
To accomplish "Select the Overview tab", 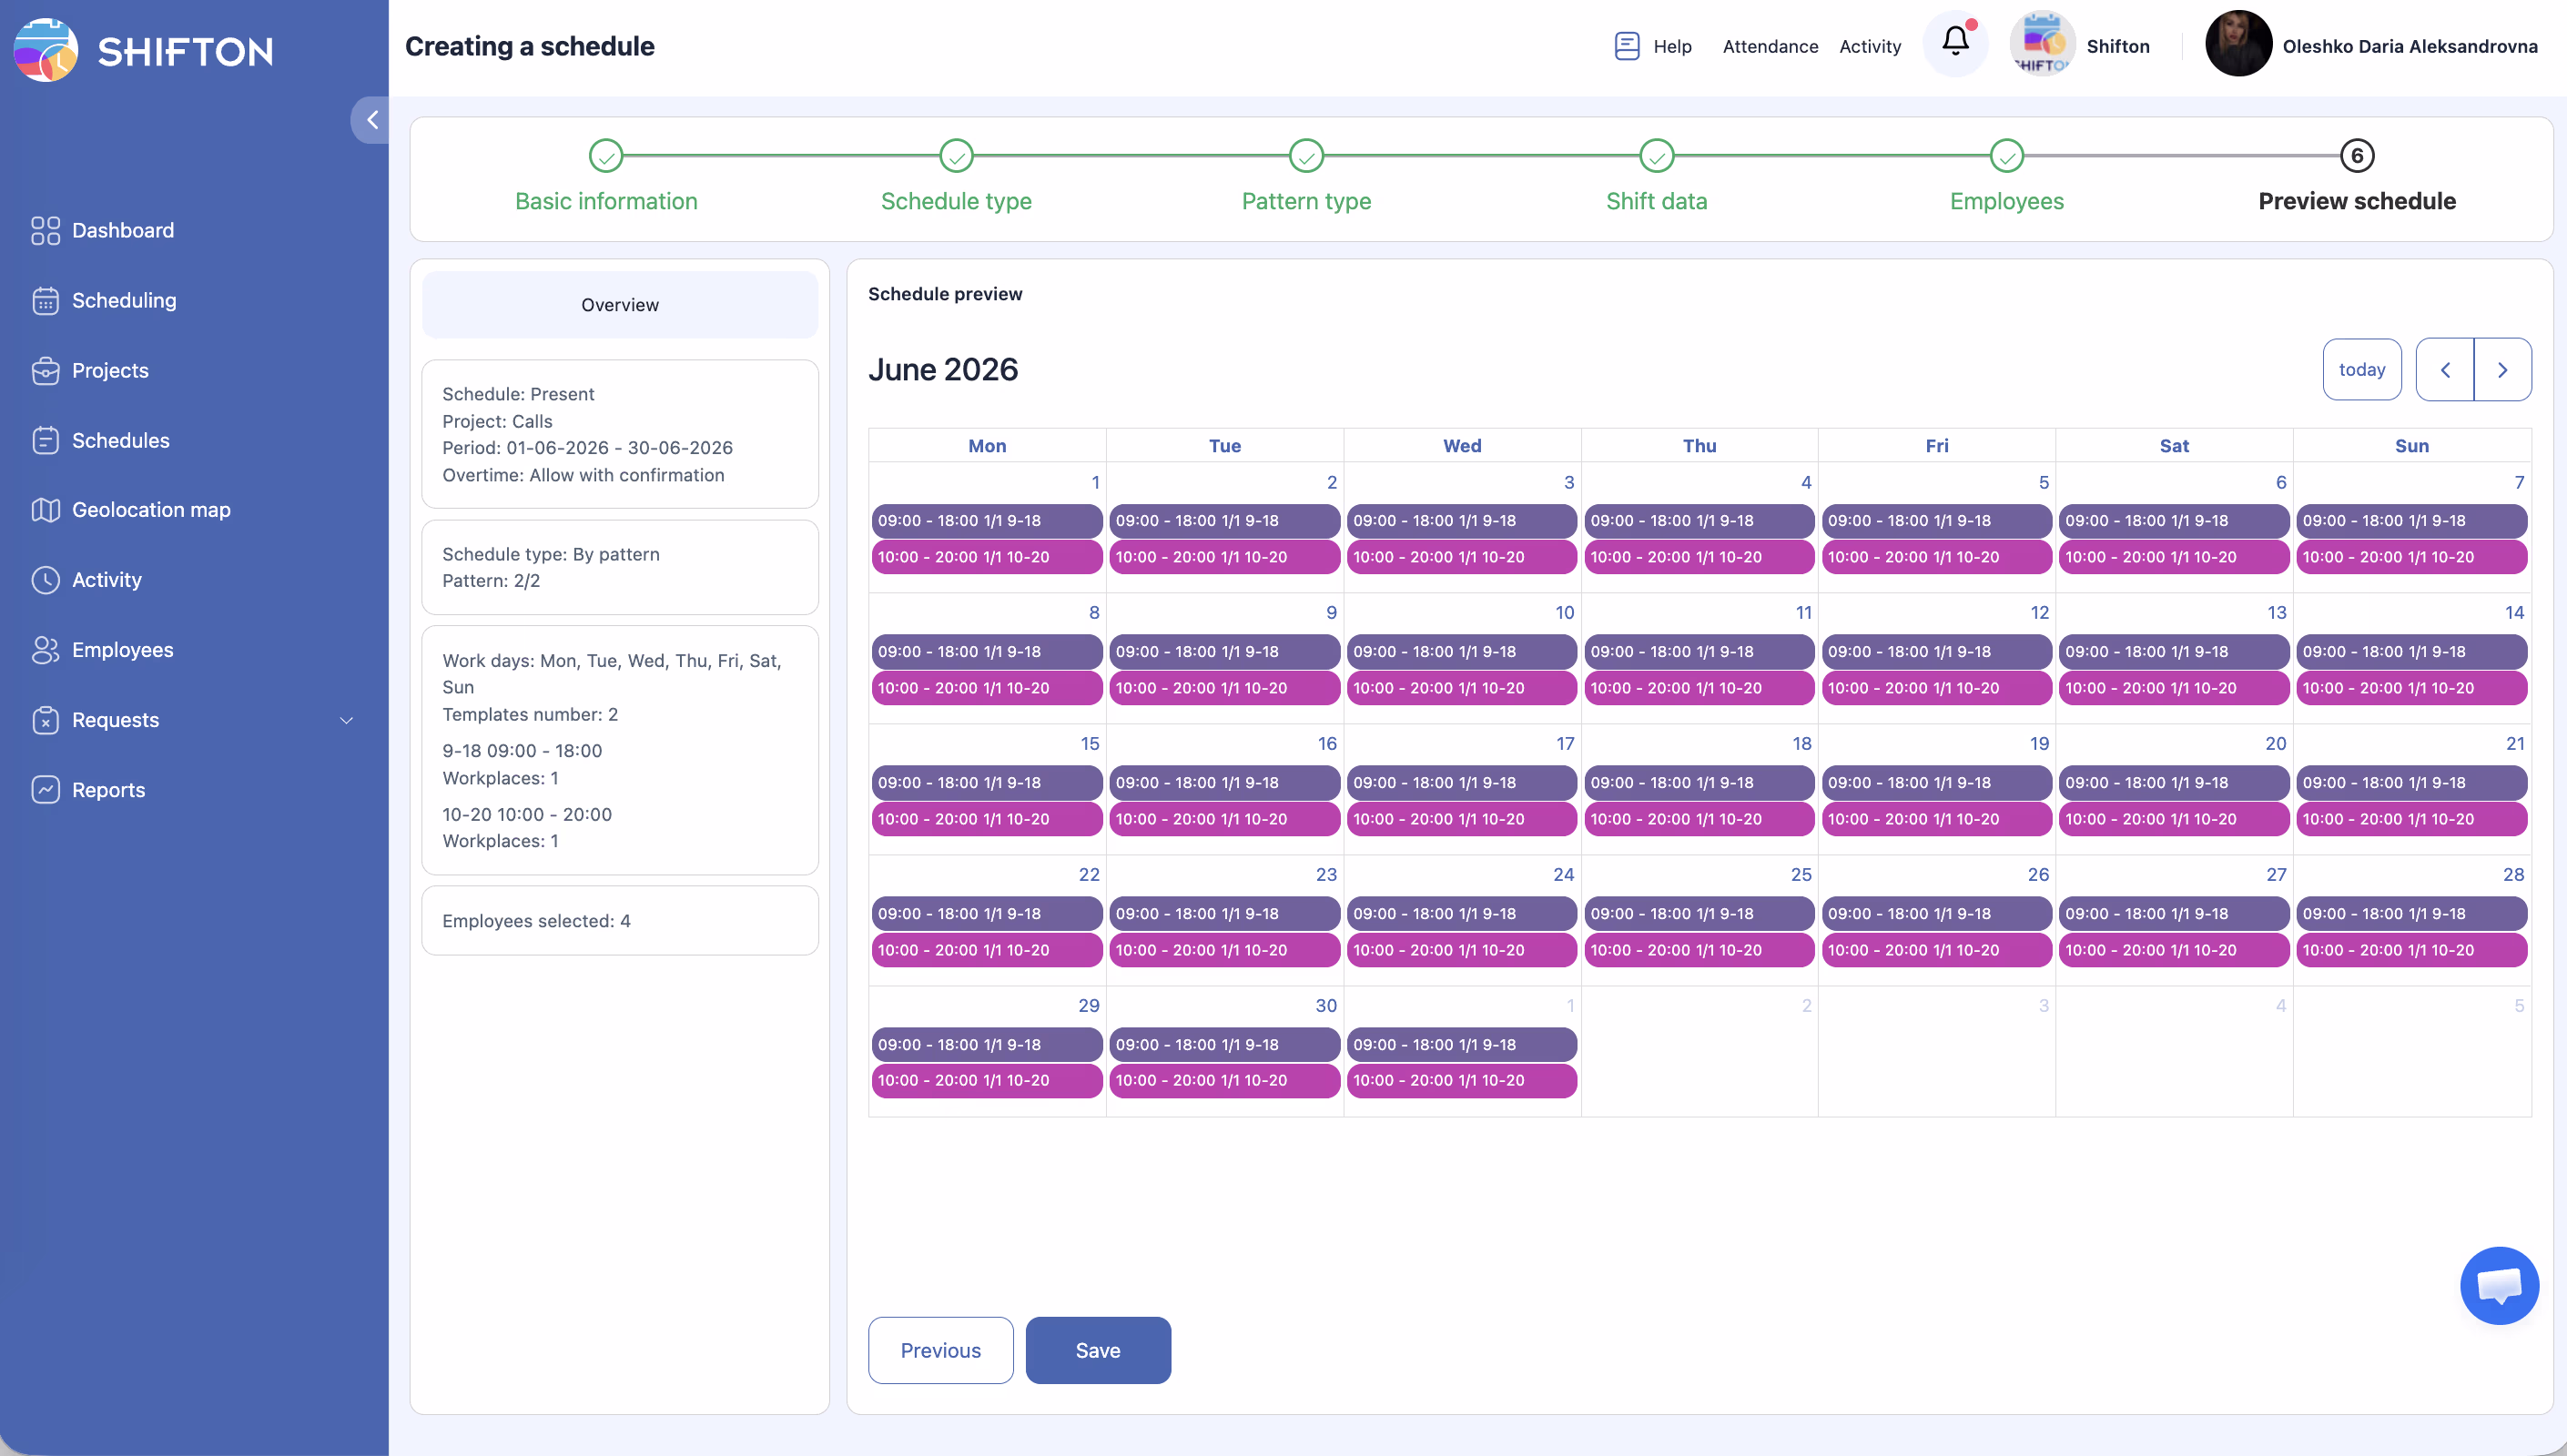I will (x=619, y=305).
